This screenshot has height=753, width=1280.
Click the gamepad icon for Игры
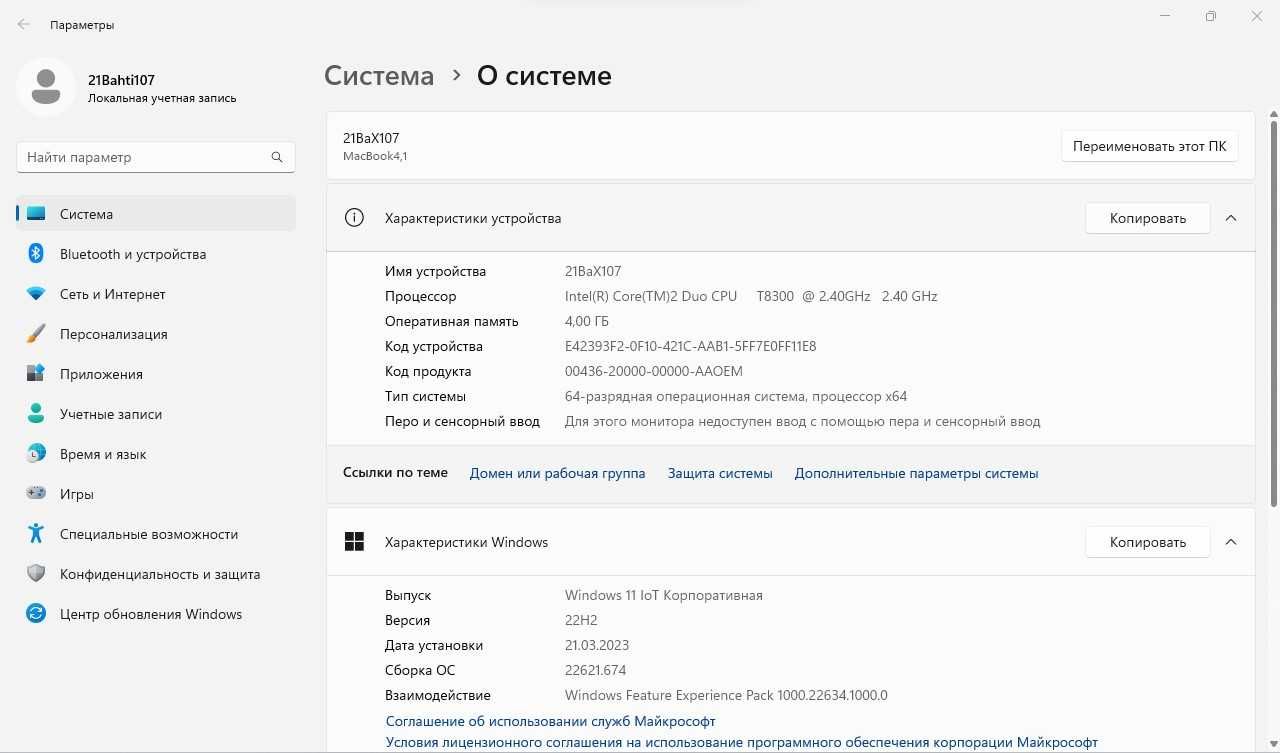tap(36, 494)
